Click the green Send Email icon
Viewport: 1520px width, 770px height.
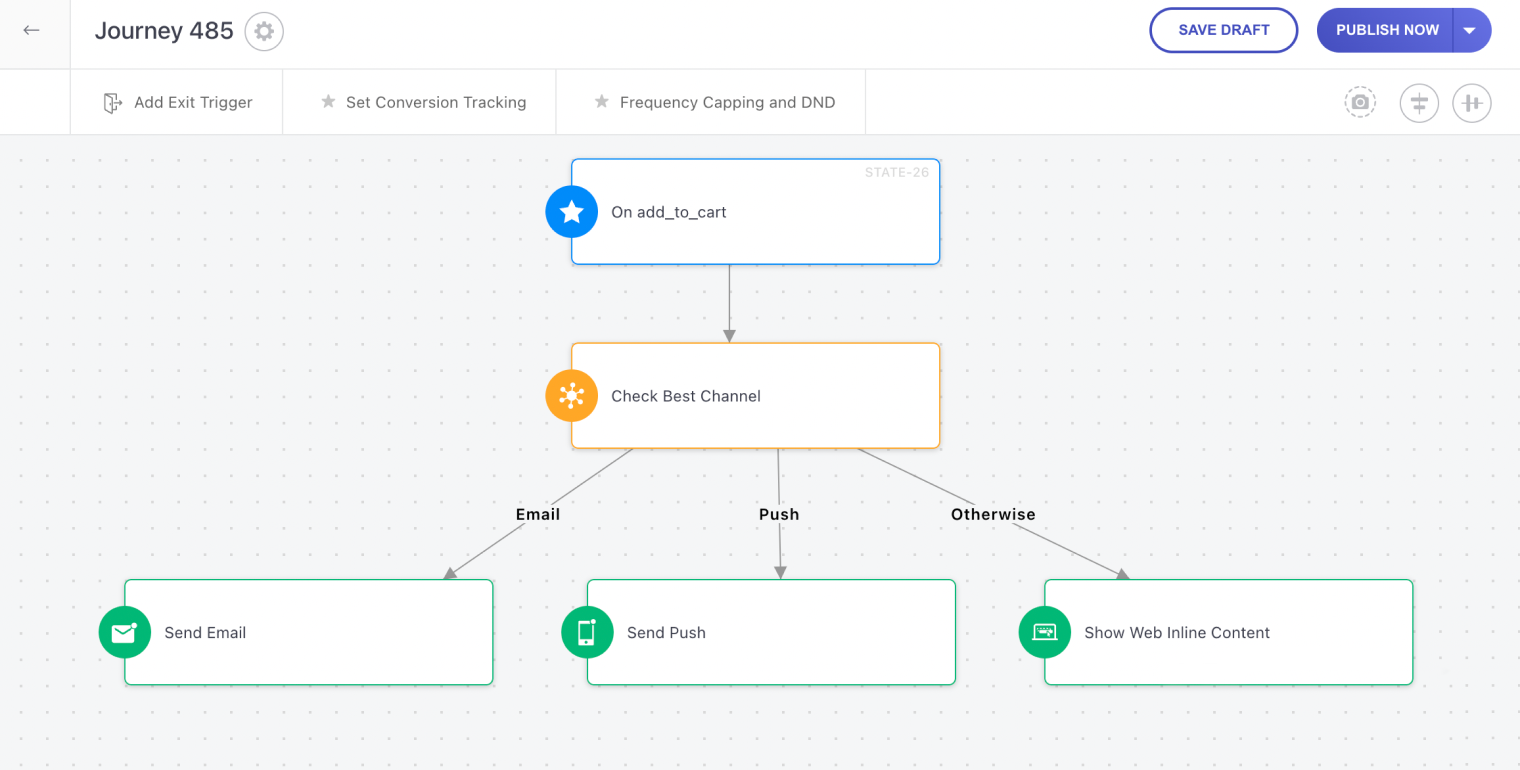pos(125,633)
